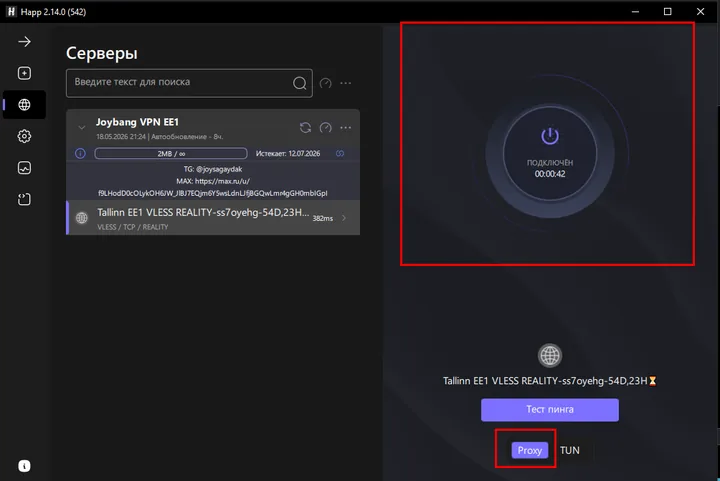Switch to TUN mode
720x481 pixels.
(569, 450)
